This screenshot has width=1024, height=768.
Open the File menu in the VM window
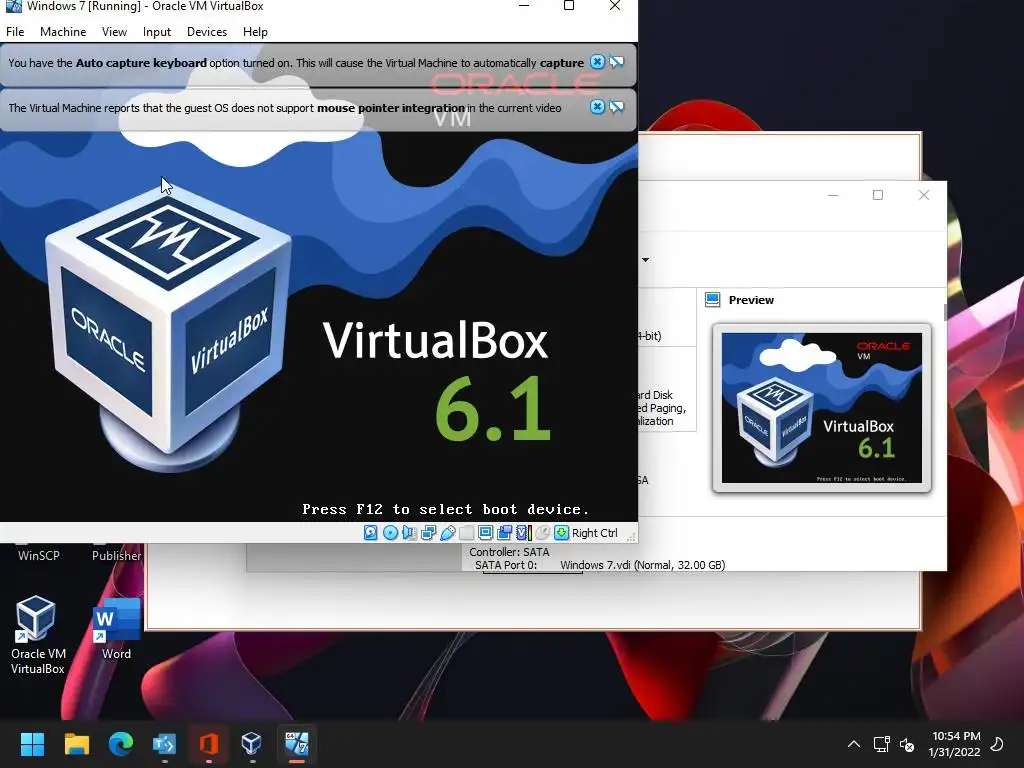[15, 31]
